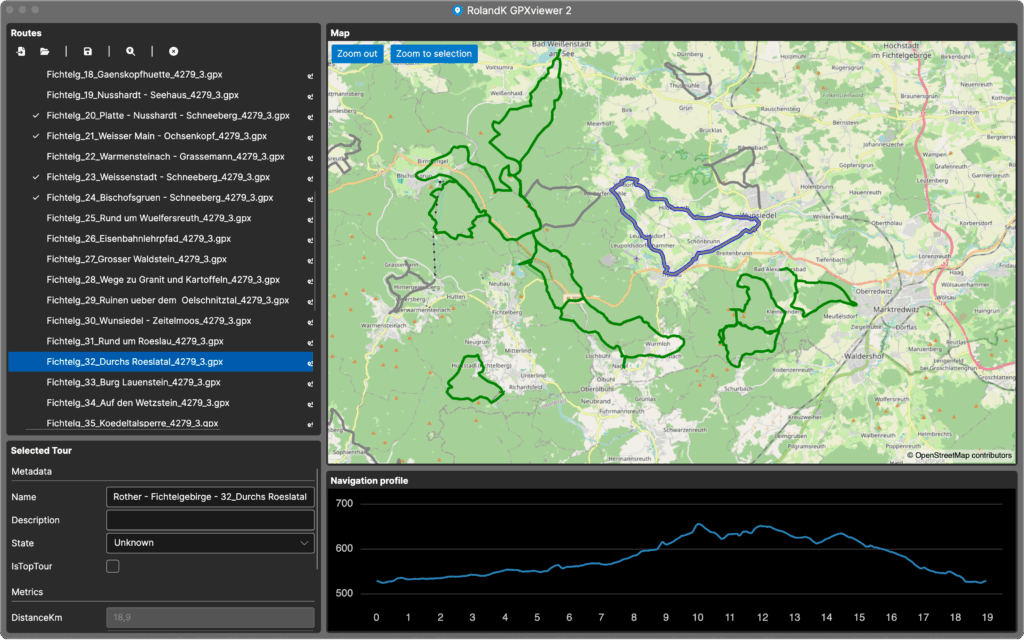Click the magnifier search icon
Screen dimensions: 1024x640
(x=130, y=51)
